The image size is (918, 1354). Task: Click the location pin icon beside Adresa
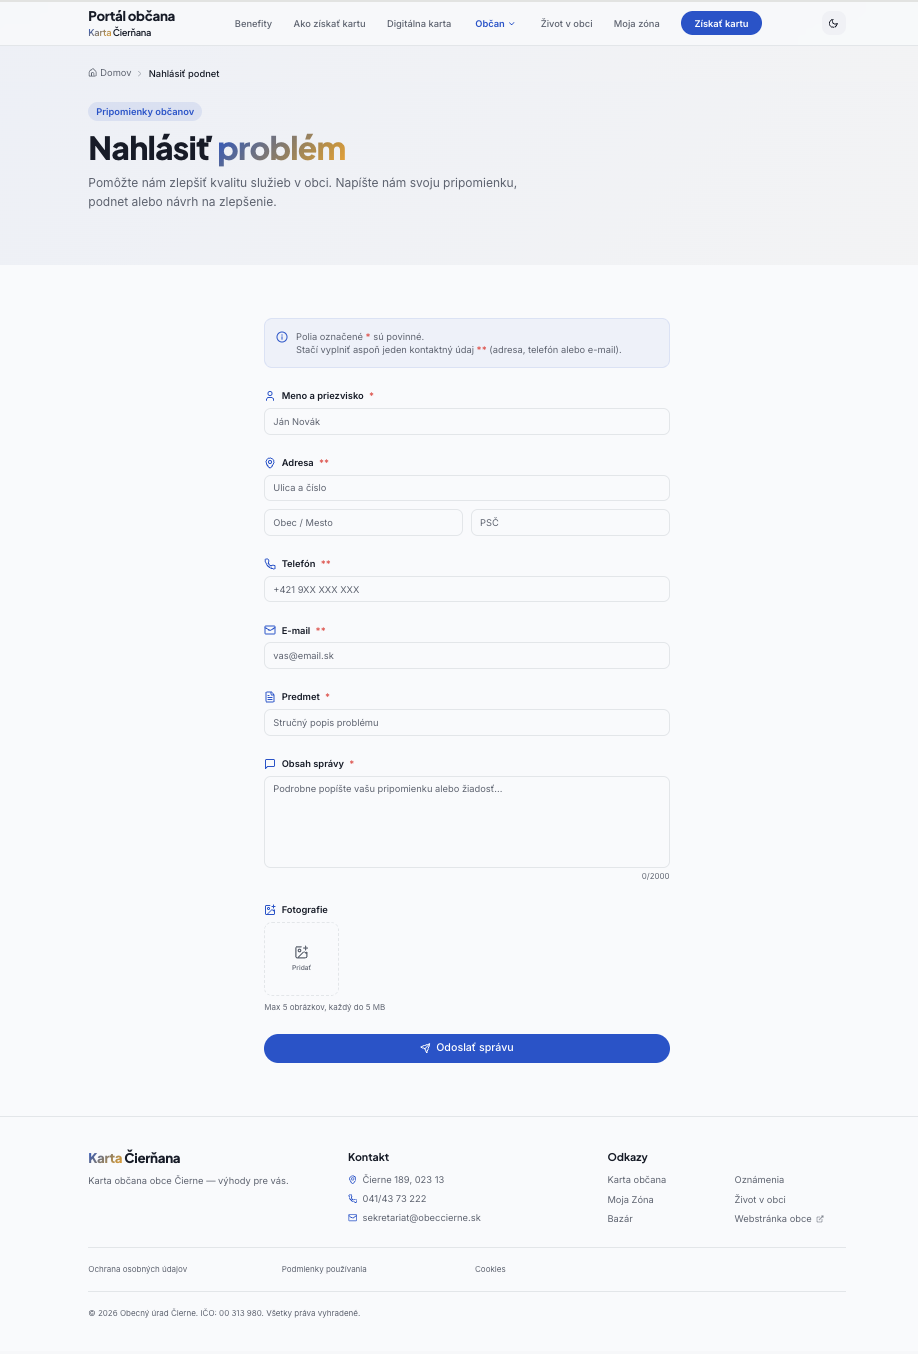pos(270,463)
